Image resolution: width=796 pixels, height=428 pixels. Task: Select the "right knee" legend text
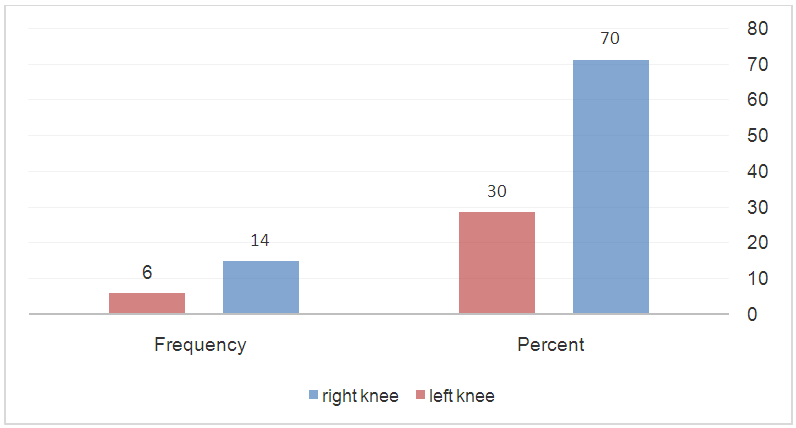coord(360,396)
